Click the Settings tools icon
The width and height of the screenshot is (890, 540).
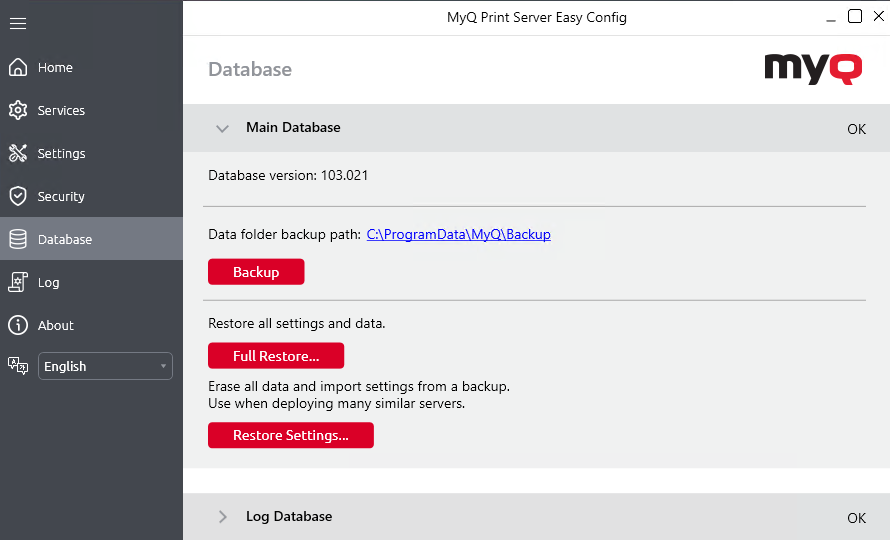(18, 153)
